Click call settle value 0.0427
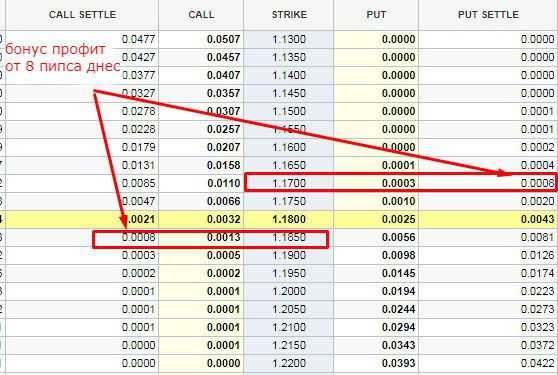The height and width of the screenshot is (375, 558). [138, 57]
